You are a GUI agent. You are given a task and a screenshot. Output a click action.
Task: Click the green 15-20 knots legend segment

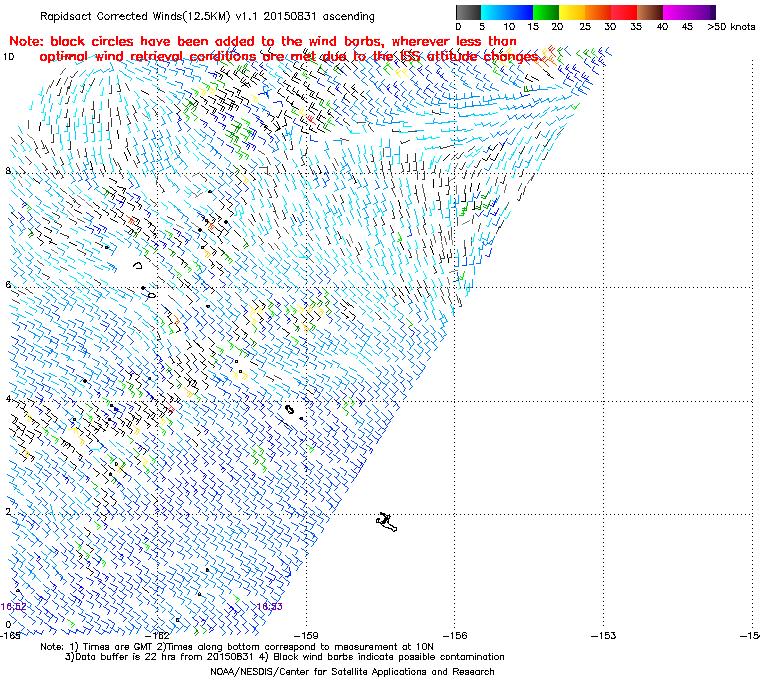click(x=546, y=12)
